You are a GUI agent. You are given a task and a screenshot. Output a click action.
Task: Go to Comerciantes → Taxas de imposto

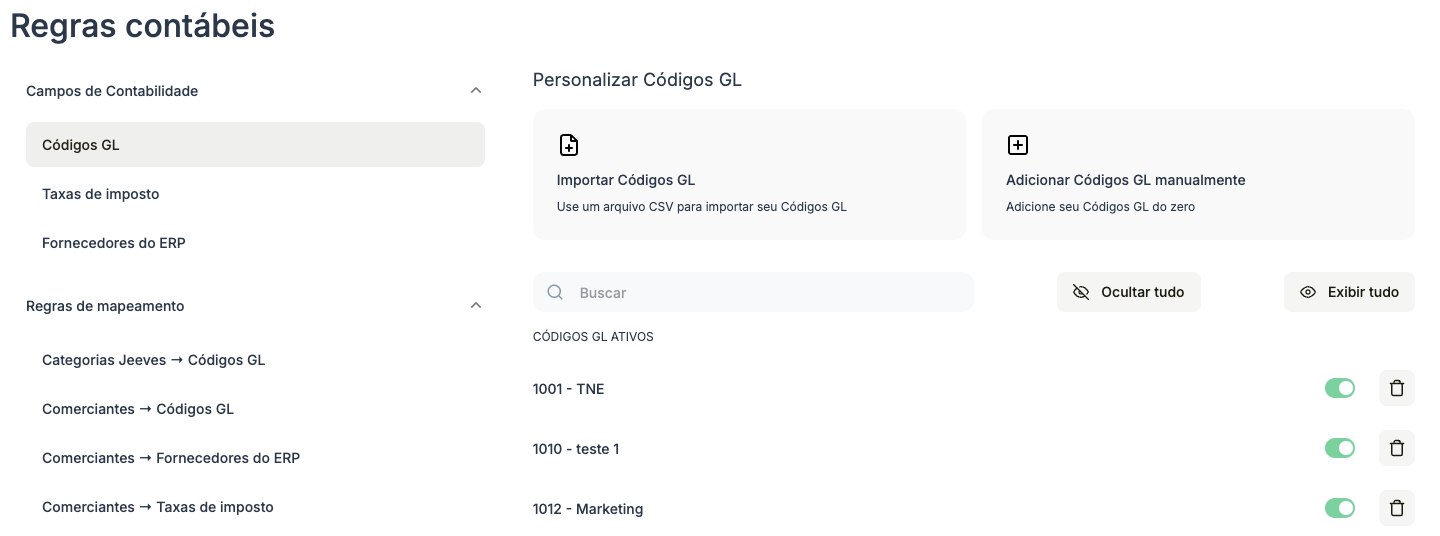(158, 507)
